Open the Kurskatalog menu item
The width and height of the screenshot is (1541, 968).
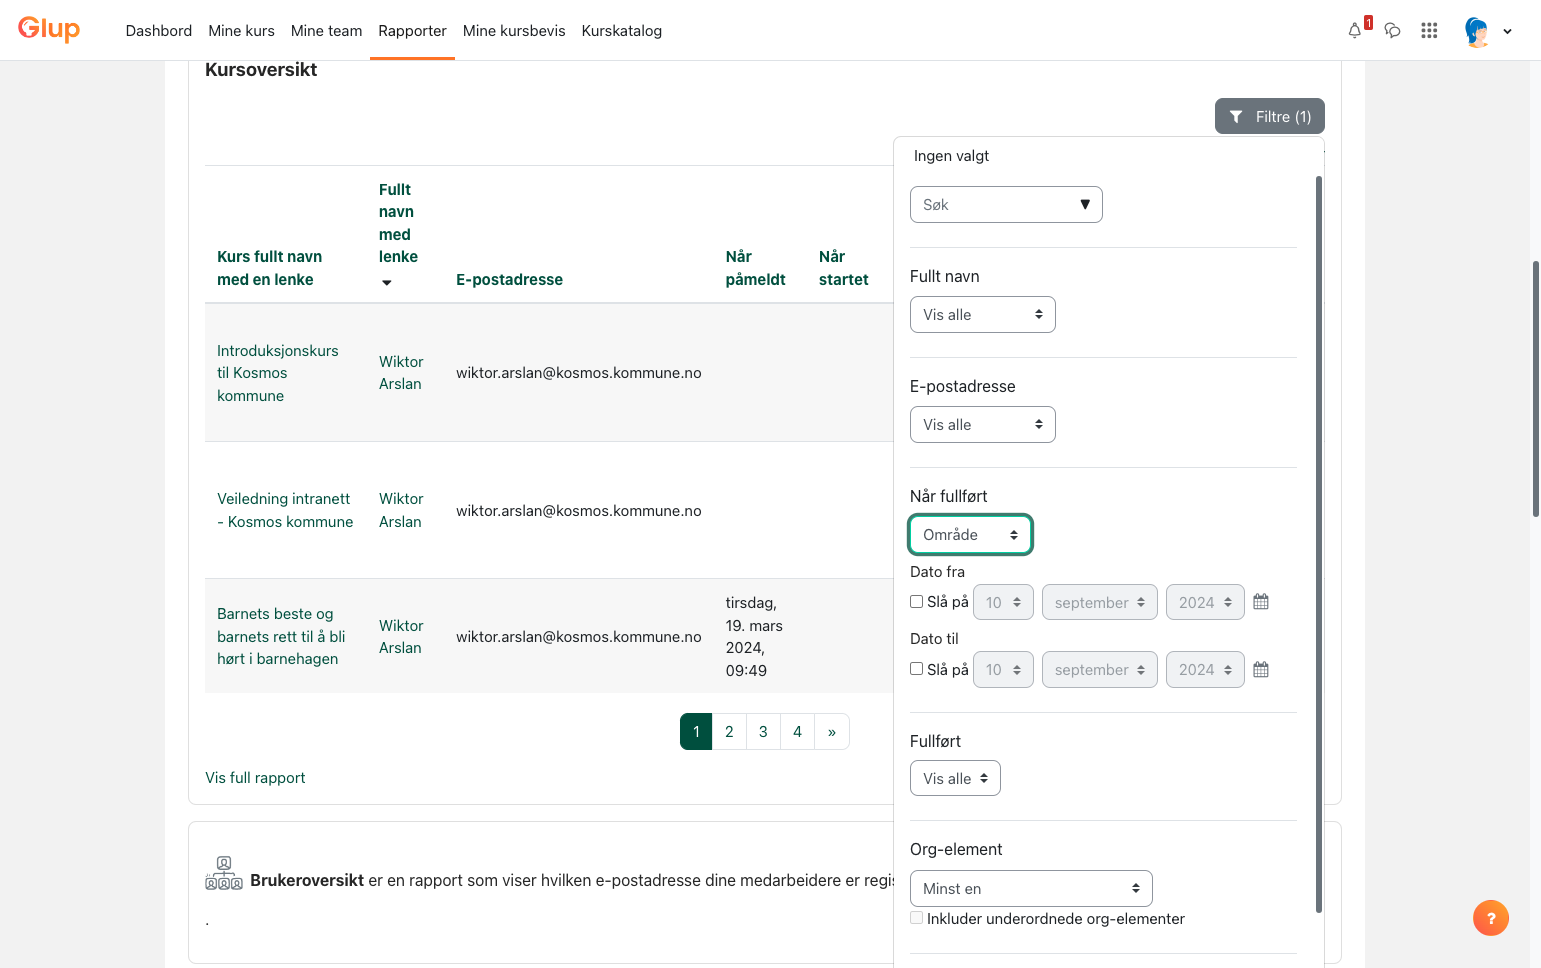pyautogui.click(x=622, y=31)
